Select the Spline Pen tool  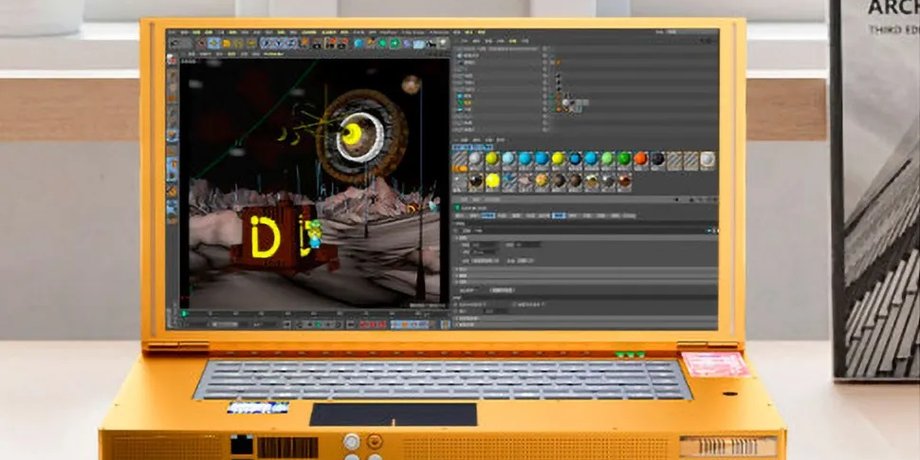[x=371, y=43]
